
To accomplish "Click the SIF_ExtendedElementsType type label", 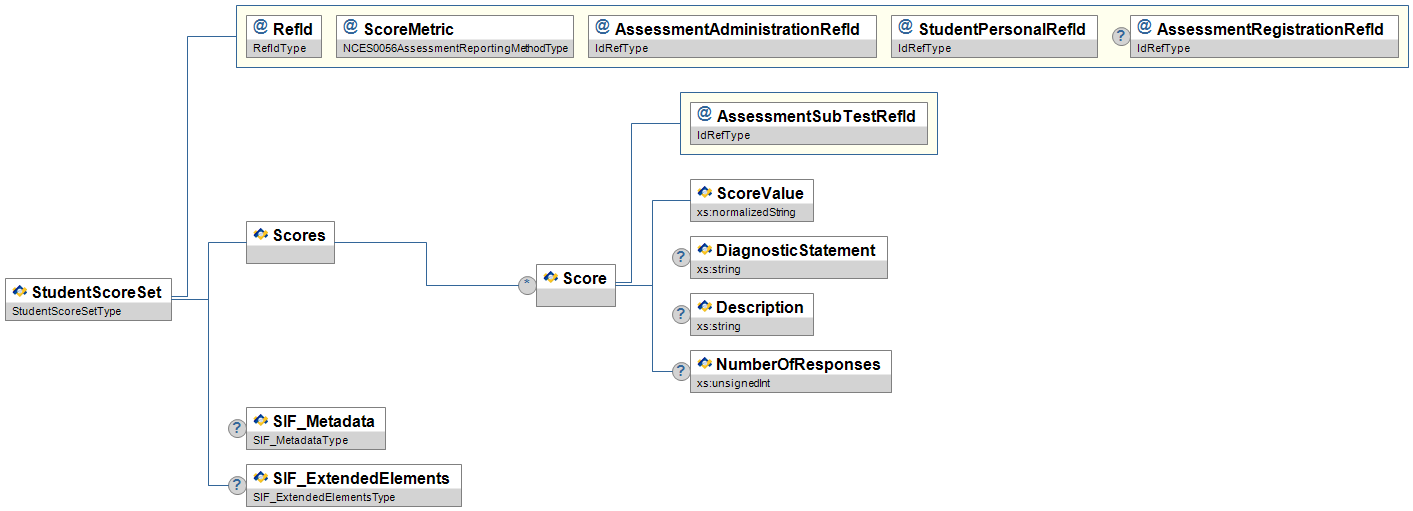I will tap(324, 497).
